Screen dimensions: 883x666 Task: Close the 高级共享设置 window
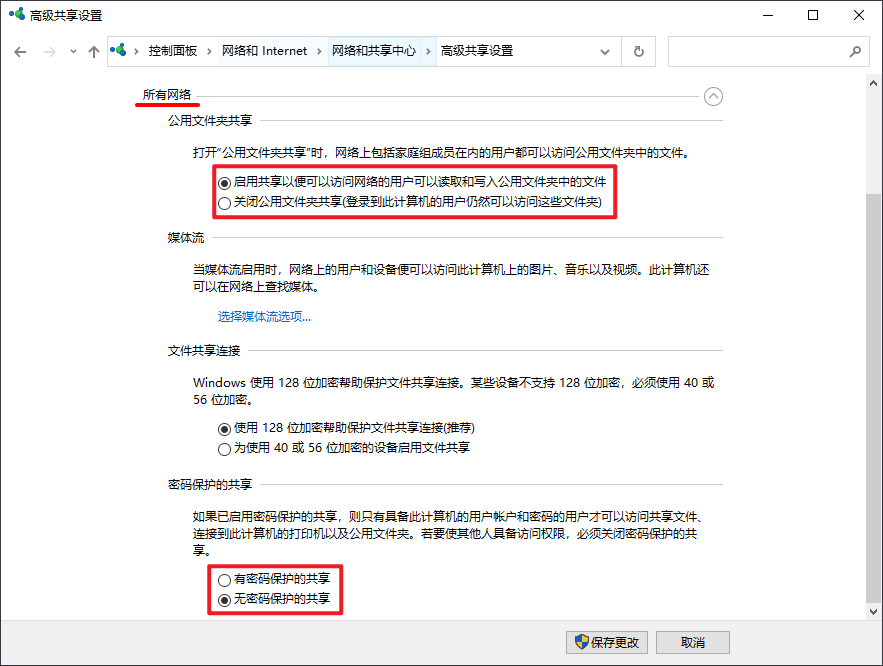858,15
